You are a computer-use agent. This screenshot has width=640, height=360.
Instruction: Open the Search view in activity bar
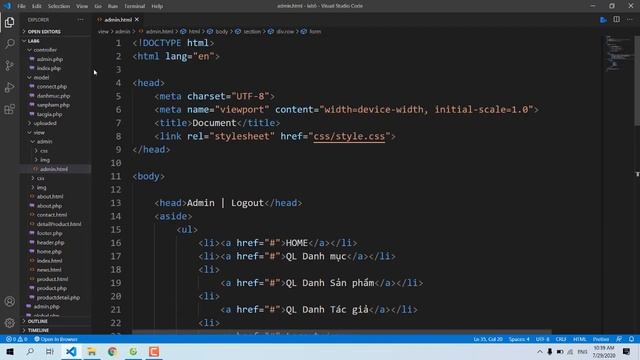pos(9,43)
